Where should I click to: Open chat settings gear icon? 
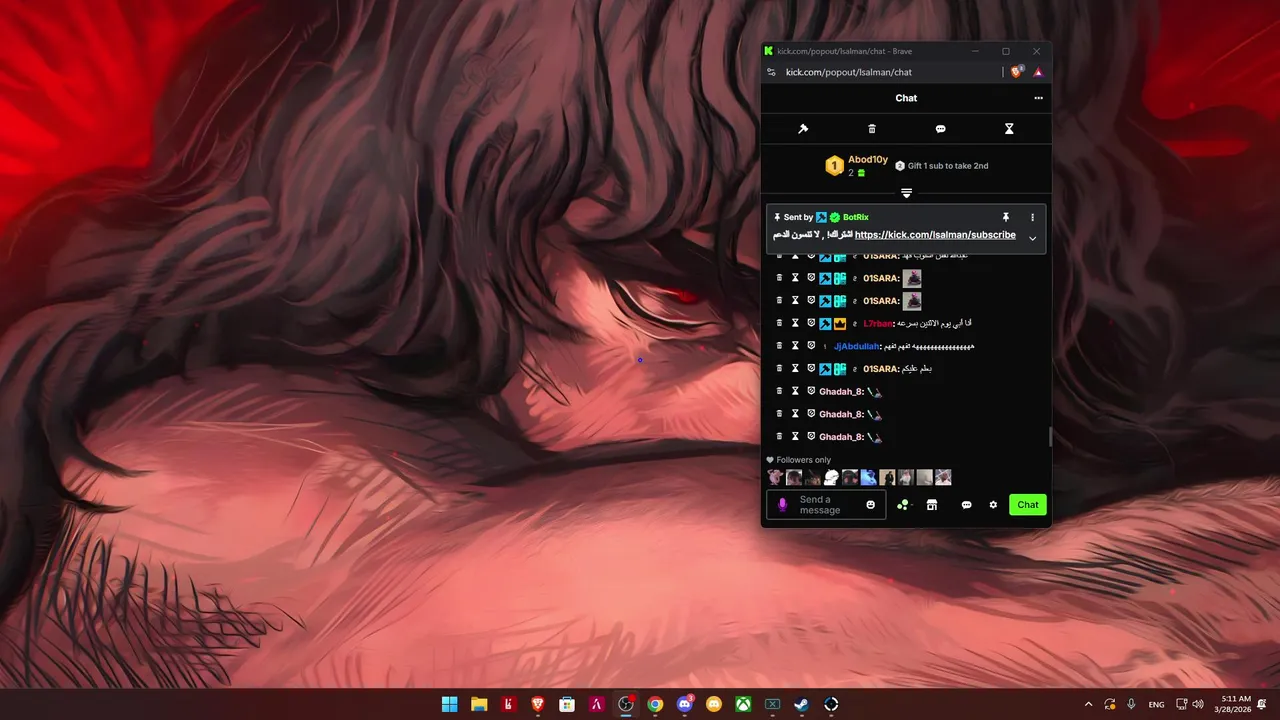993,505
